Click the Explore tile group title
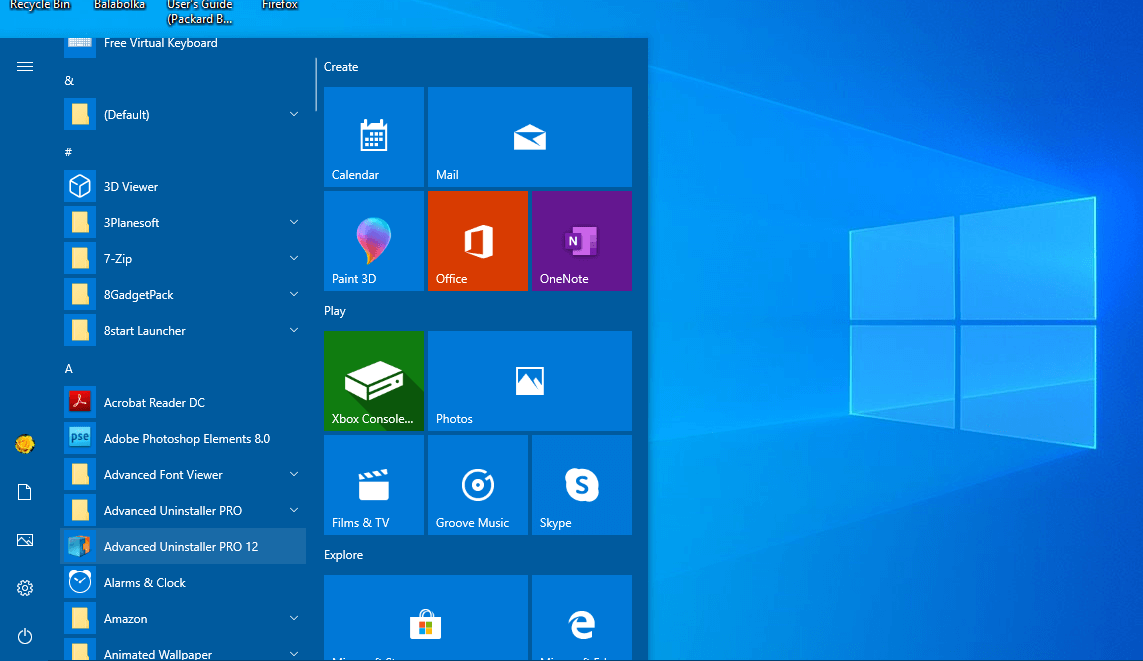Image resolution: width=1143 pixels, height=661 pixels. tap(343, 555)
